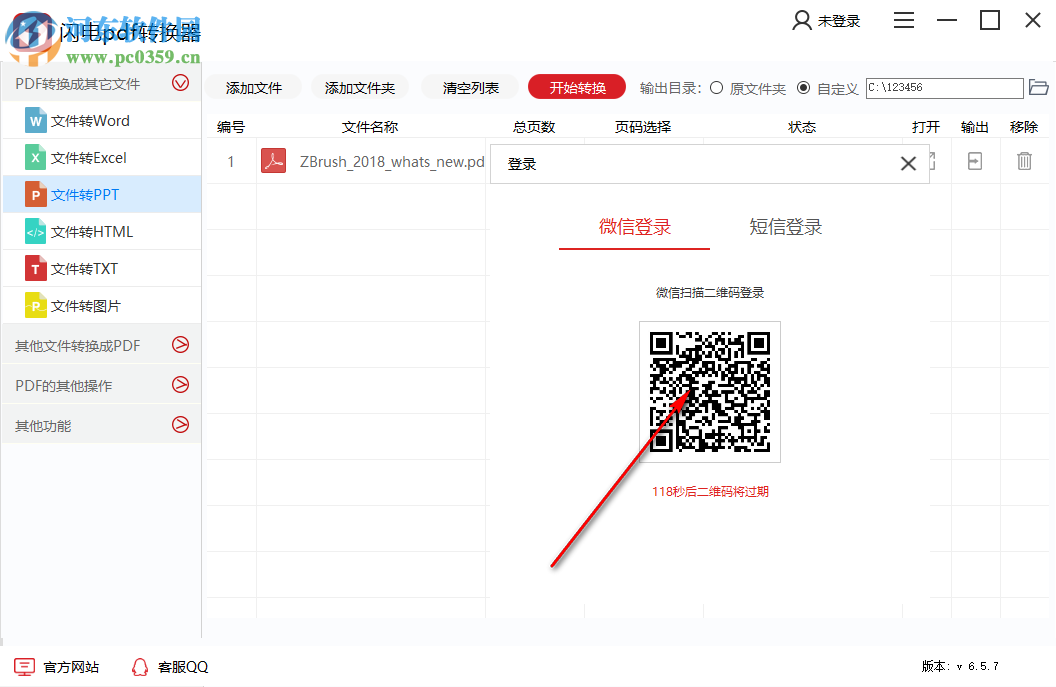Click the 清空列表 button
Screen dimensions: 1056x687
(x=470, y=88)
